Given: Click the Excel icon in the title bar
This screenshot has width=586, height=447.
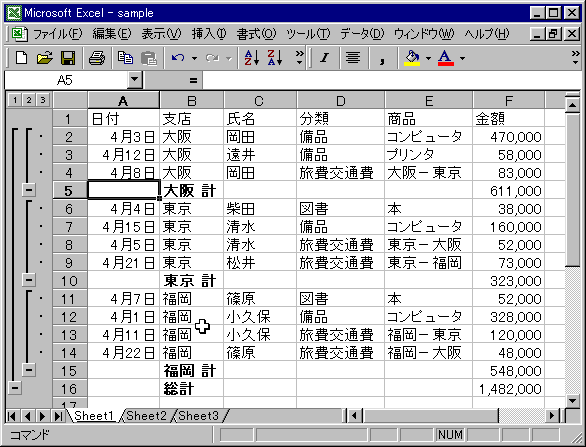Looking at the screenshot, I should point(14,13).
